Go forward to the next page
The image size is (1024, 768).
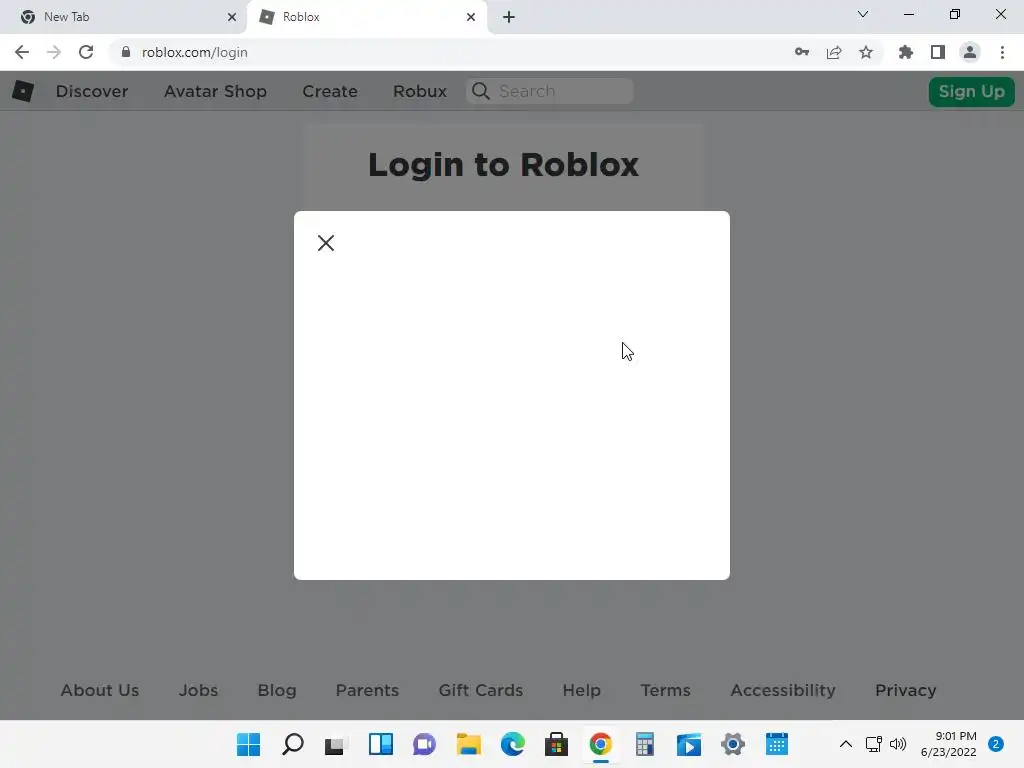click(54, 52)
